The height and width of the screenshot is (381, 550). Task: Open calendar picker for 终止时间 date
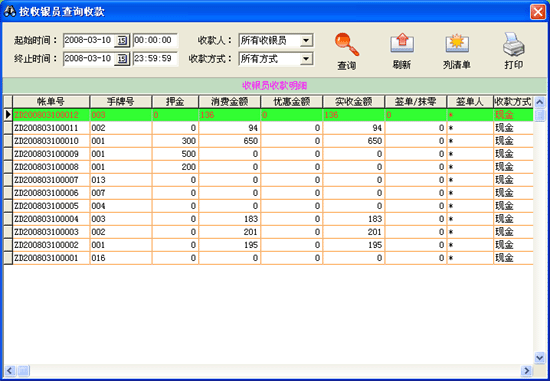[122, 59]
